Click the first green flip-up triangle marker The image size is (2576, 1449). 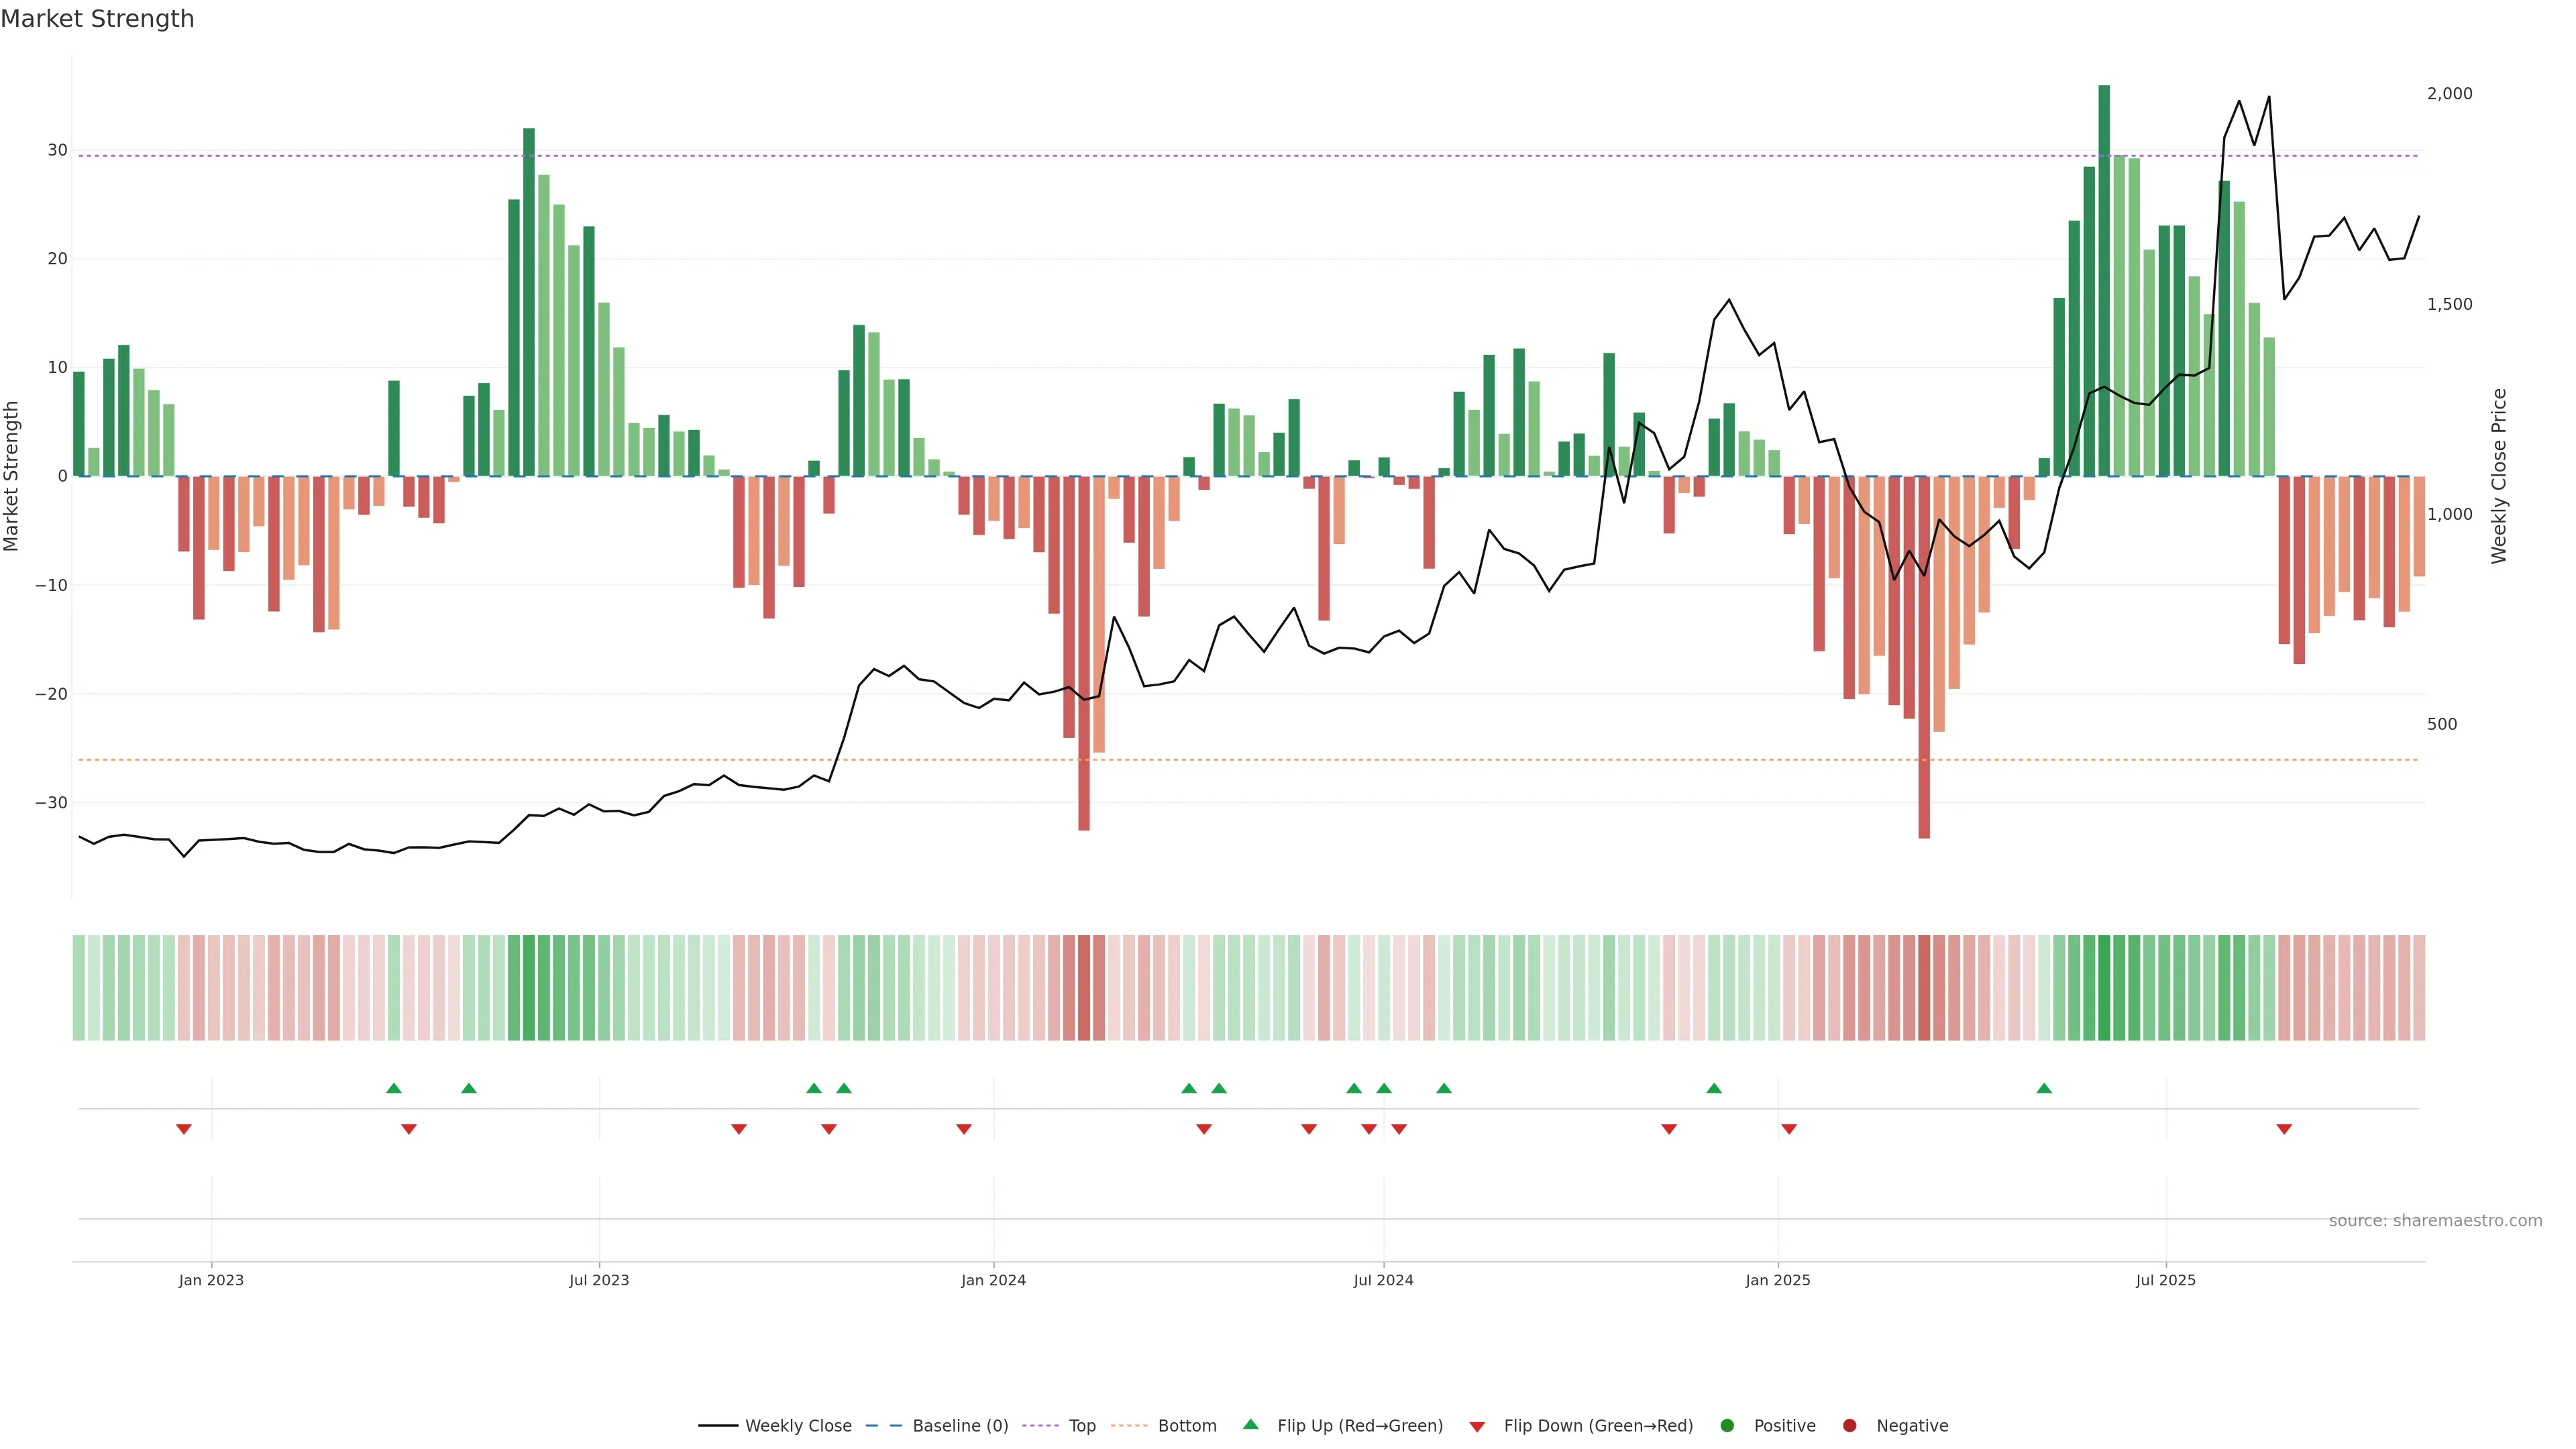tap(394, 1088)
